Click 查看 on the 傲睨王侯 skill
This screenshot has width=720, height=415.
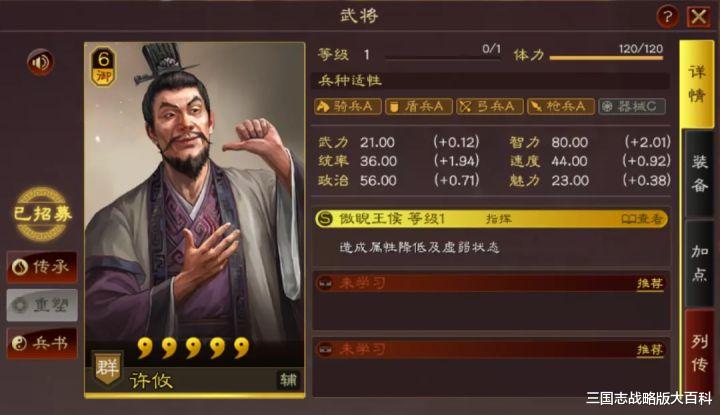pyautogui.click(x=642, y=219)
